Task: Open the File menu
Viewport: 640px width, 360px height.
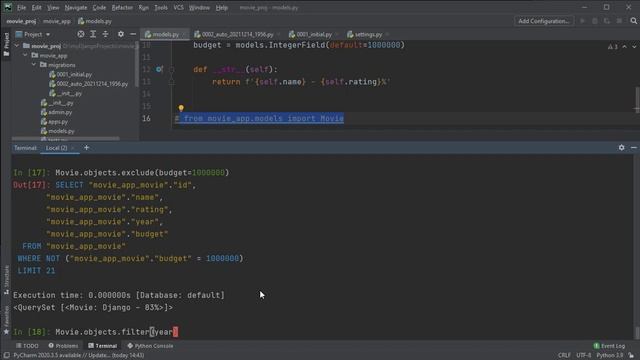Action: 21,8
